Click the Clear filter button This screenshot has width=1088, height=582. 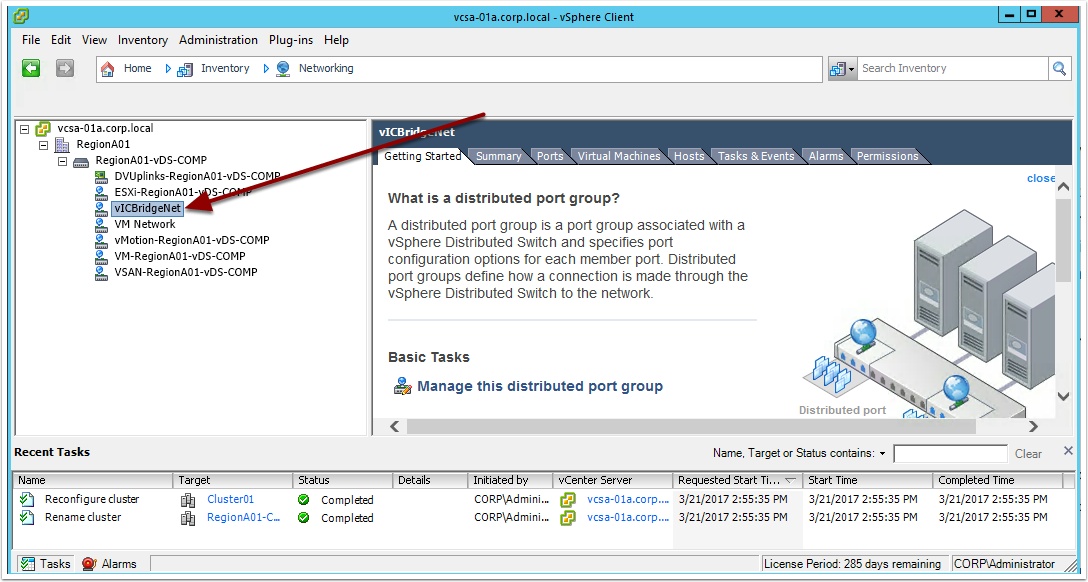(1028, 454)
